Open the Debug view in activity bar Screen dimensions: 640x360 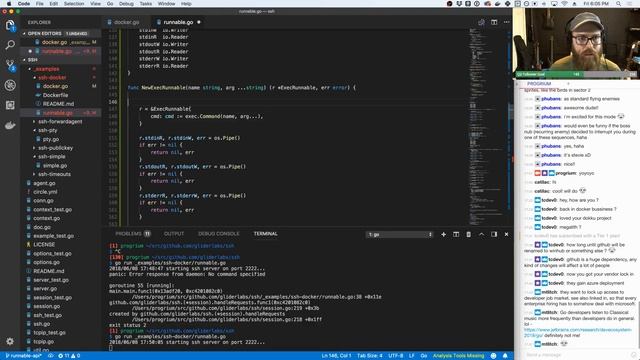click(x=10, y=85)
